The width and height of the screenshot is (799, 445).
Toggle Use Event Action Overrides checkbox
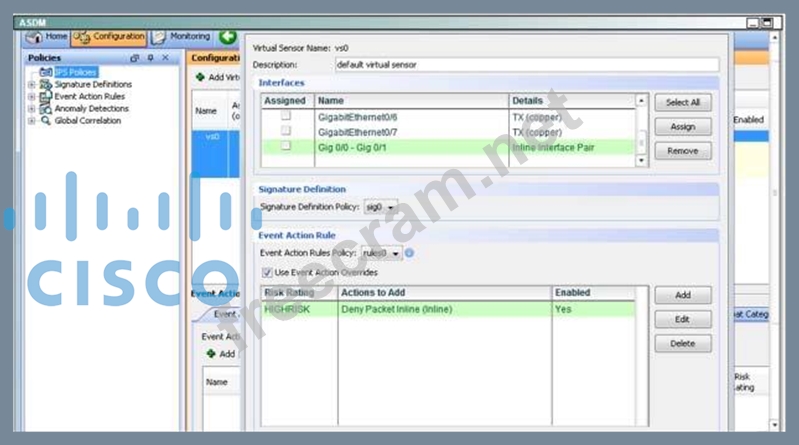pos(266,272)
